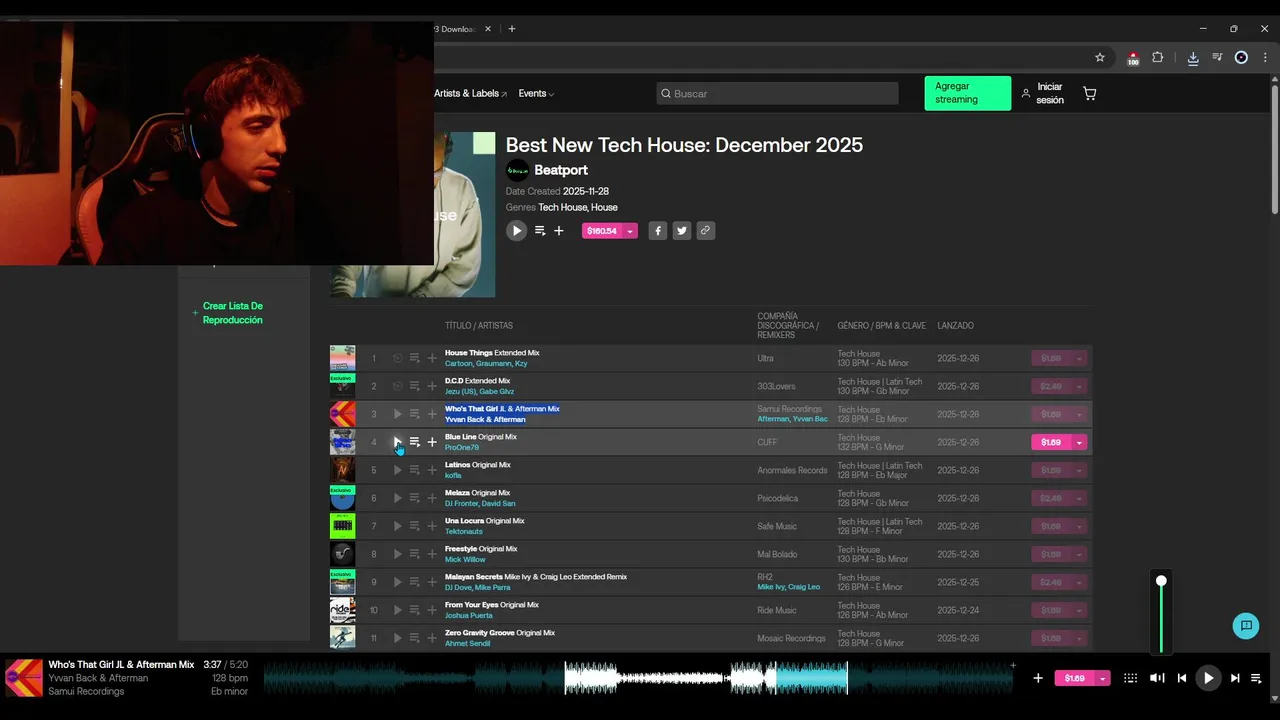Open the chat support bubble
This screenshot has width=1280, height=720.
click(x=1246, y=626)
